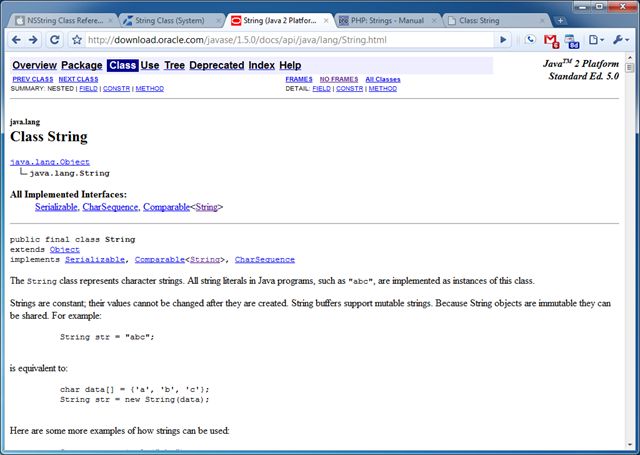Close the PHP: Strings - Manual tab
The height and width of the screenshot is (455, 640).
pyautogui.click(x=434, y=20)
